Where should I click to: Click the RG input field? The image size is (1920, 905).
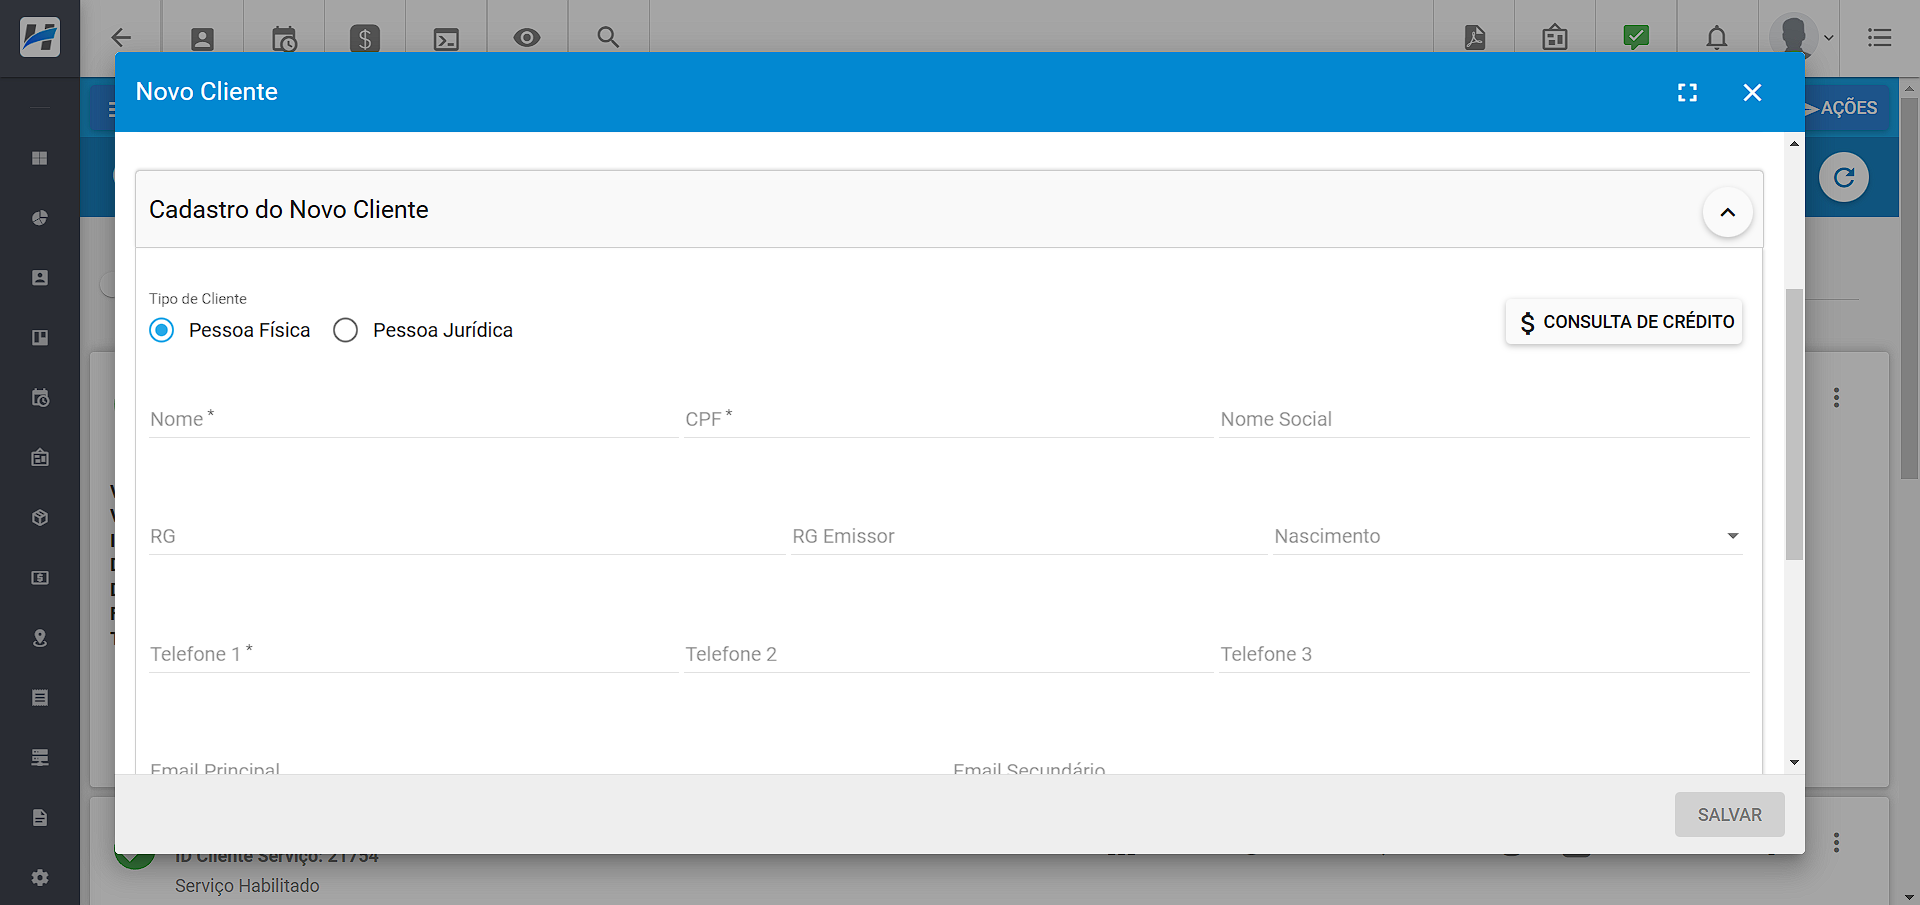pyautogui.click(x=467, y=536)
